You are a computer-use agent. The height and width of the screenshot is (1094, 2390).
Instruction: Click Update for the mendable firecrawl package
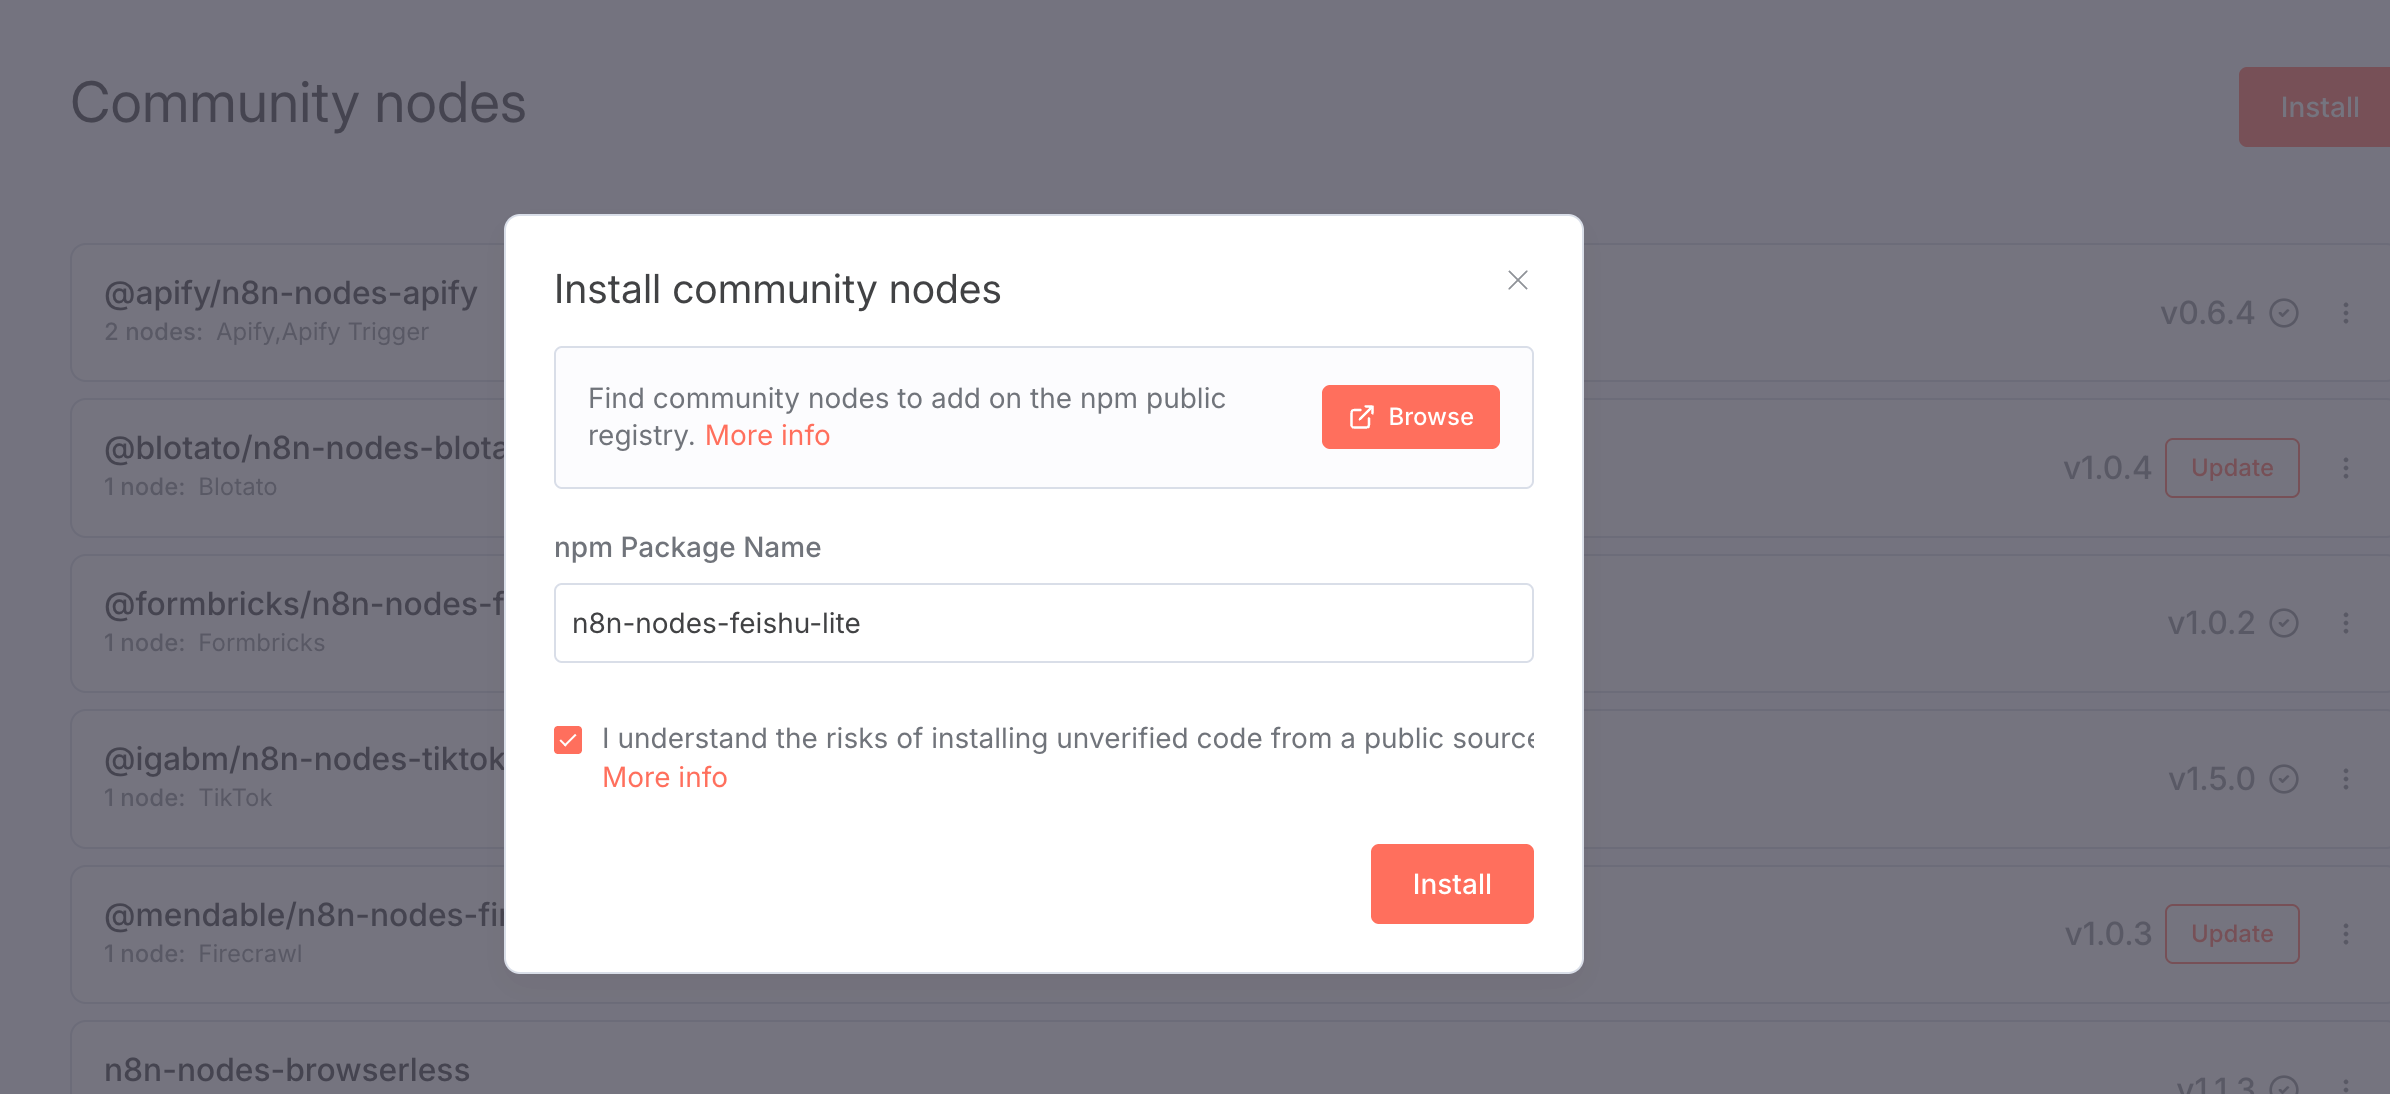tap(2231, 934)
